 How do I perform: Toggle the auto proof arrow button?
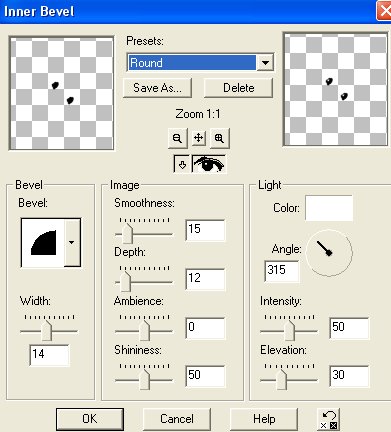[182, 164]
